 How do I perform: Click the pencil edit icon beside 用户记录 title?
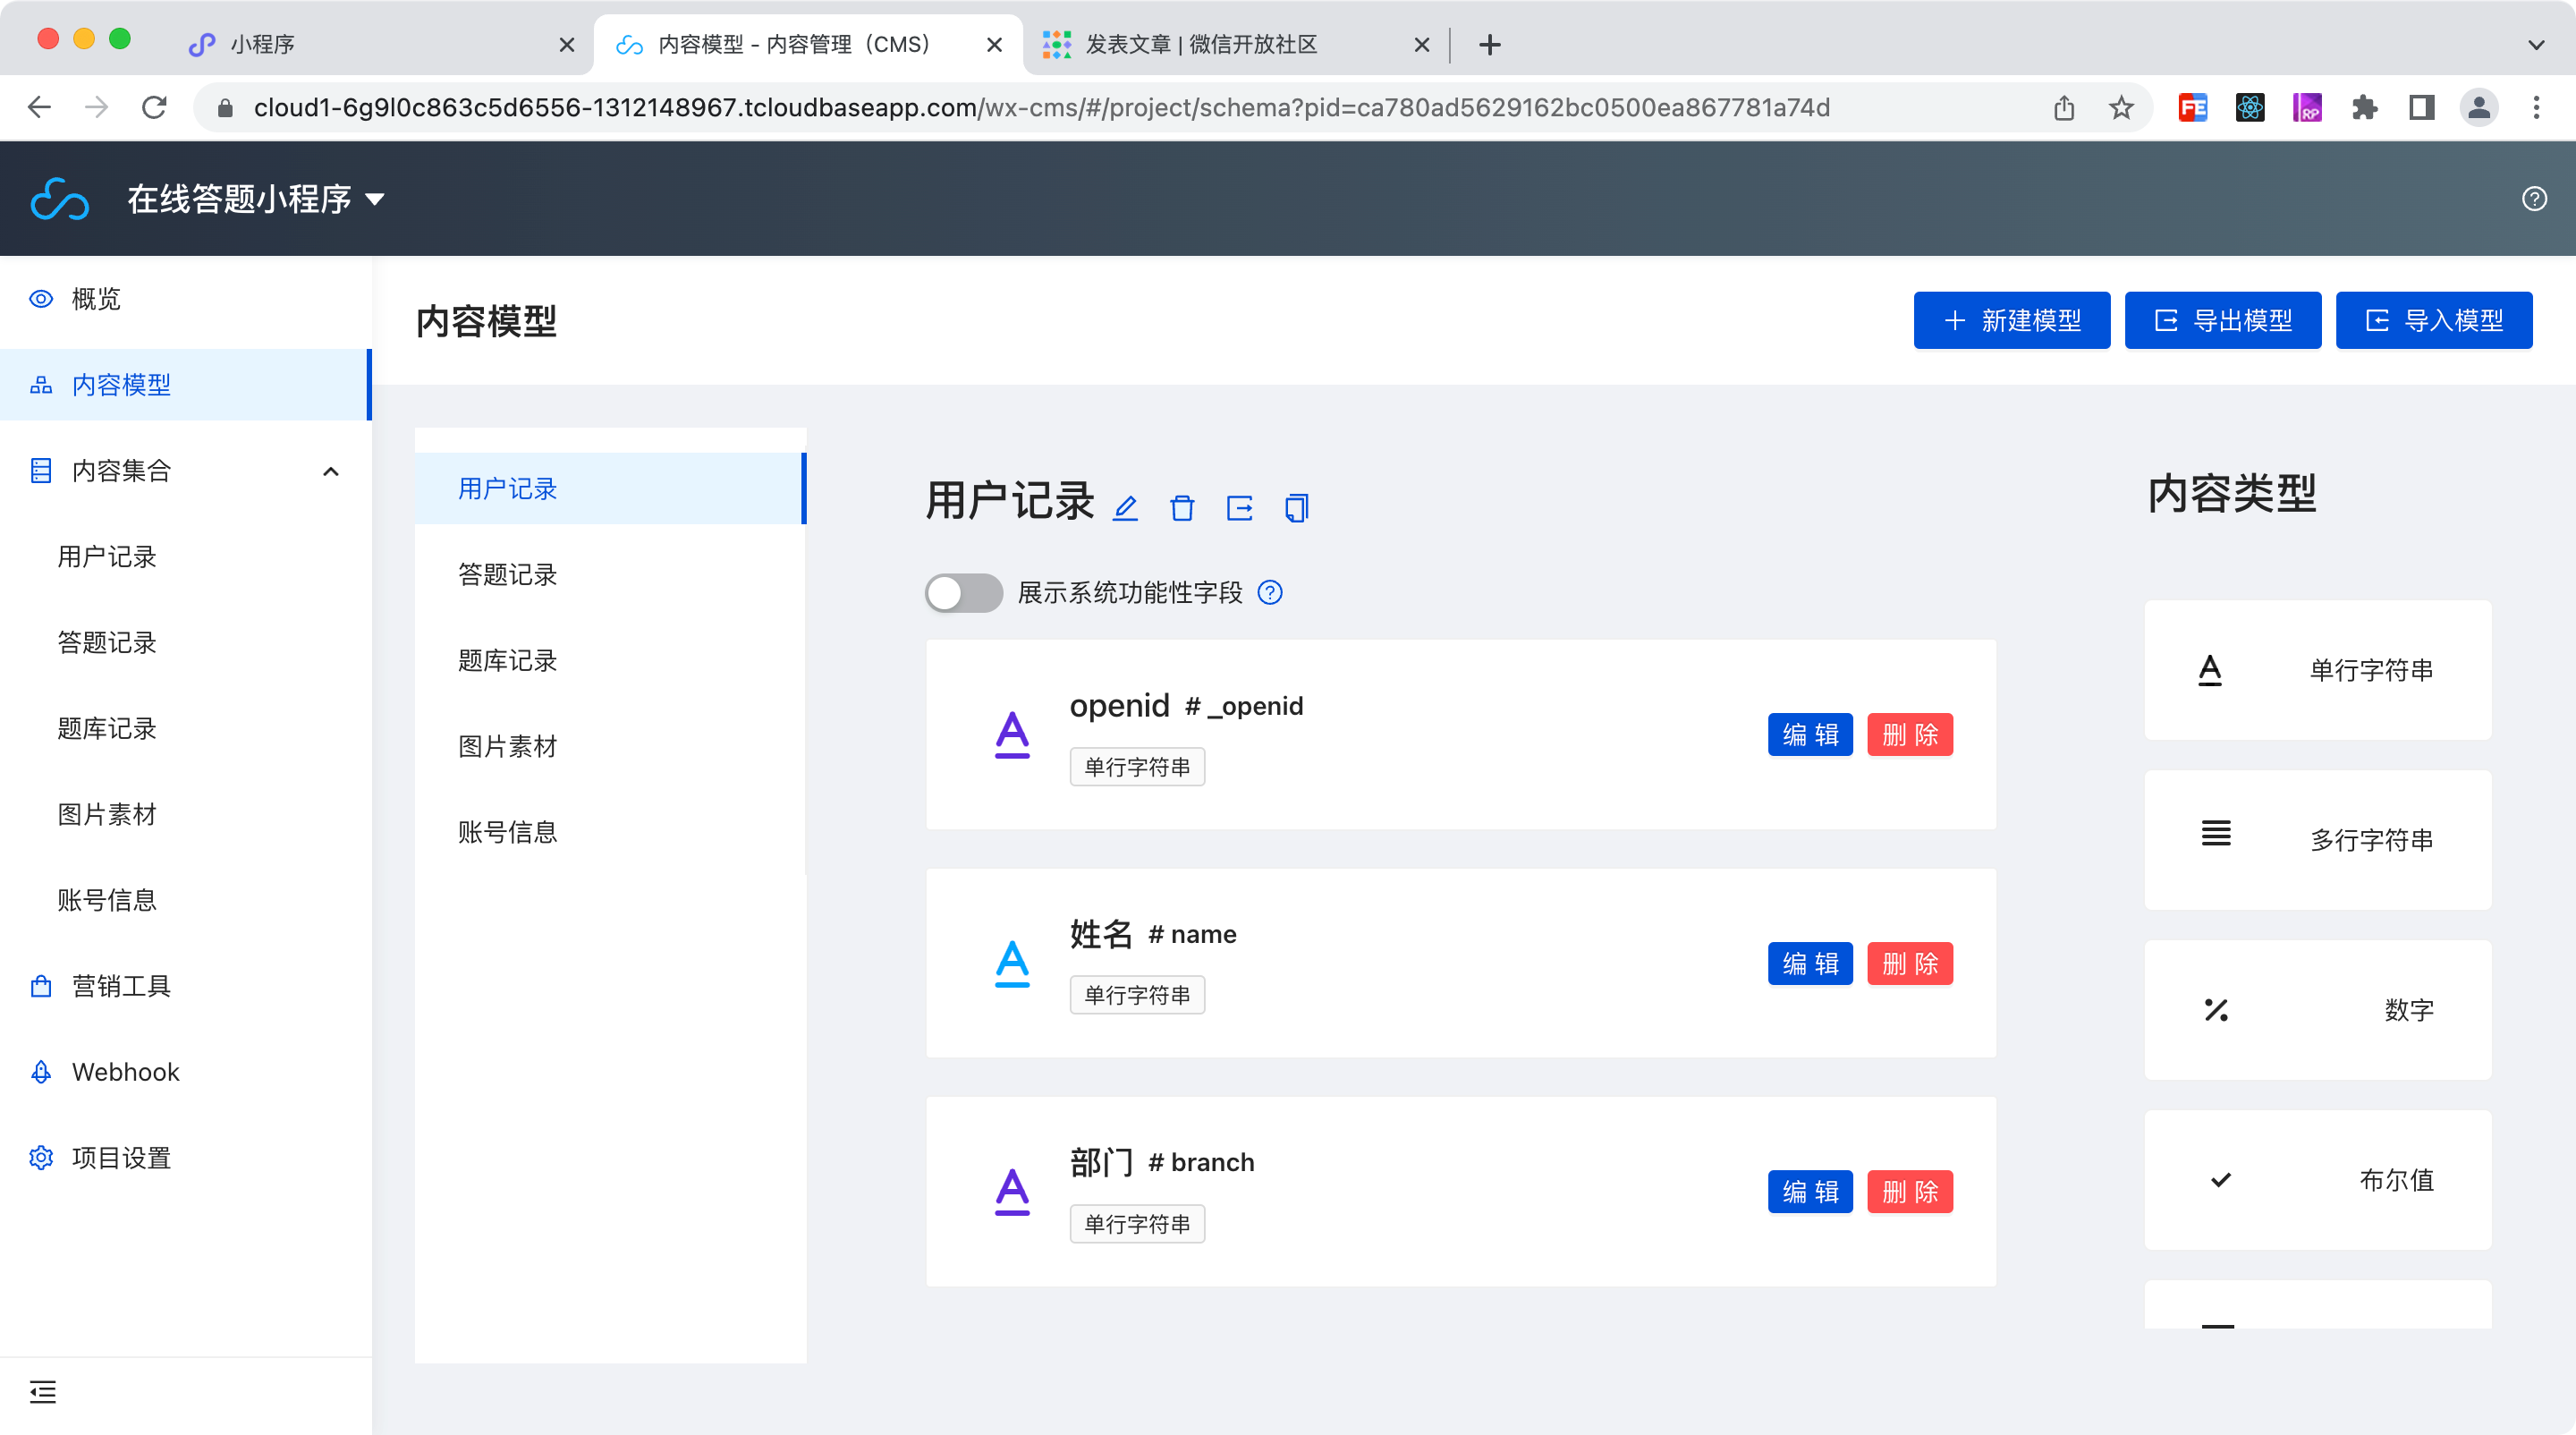click(1125, 508)
